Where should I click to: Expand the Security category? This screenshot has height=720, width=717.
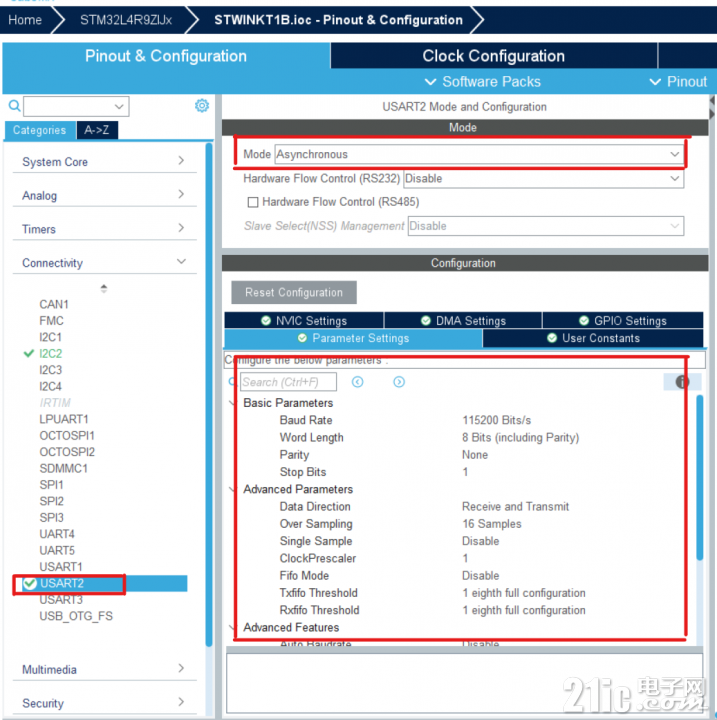click(105, 703)
